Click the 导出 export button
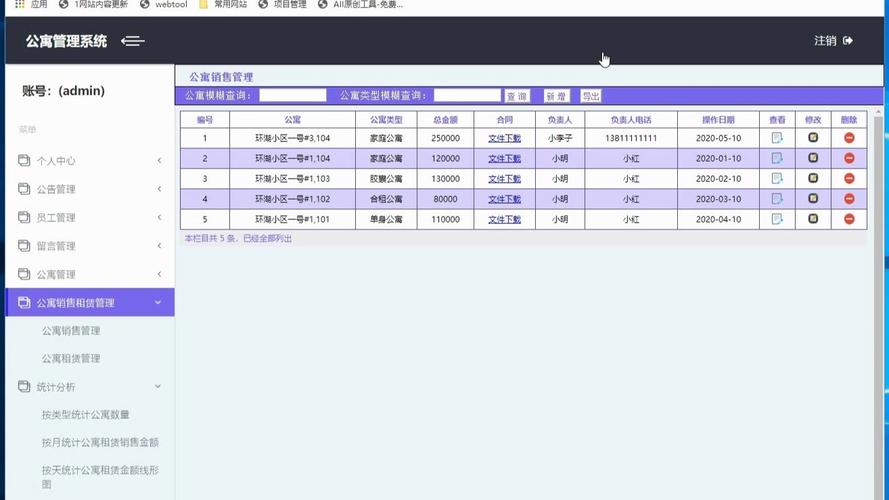This screenshot has height=500, width=889. (591, 96)
